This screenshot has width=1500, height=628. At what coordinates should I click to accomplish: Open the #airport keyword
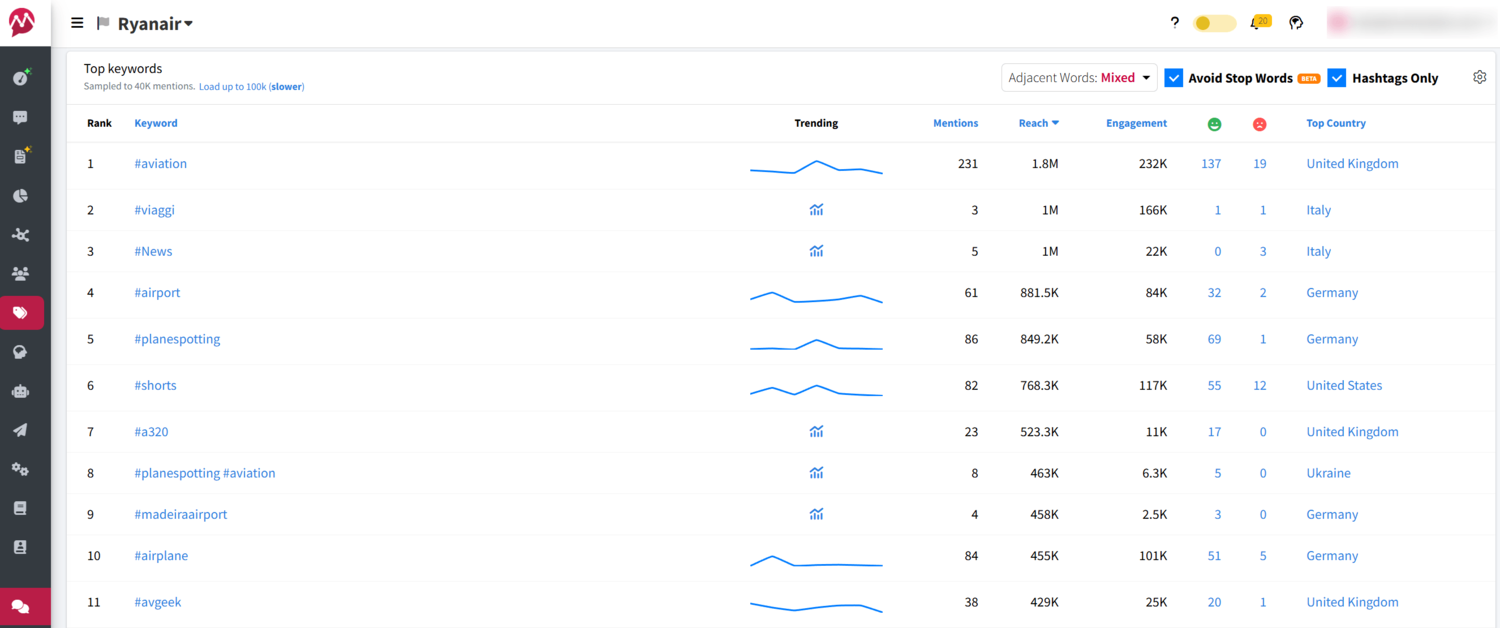[157, 293]
